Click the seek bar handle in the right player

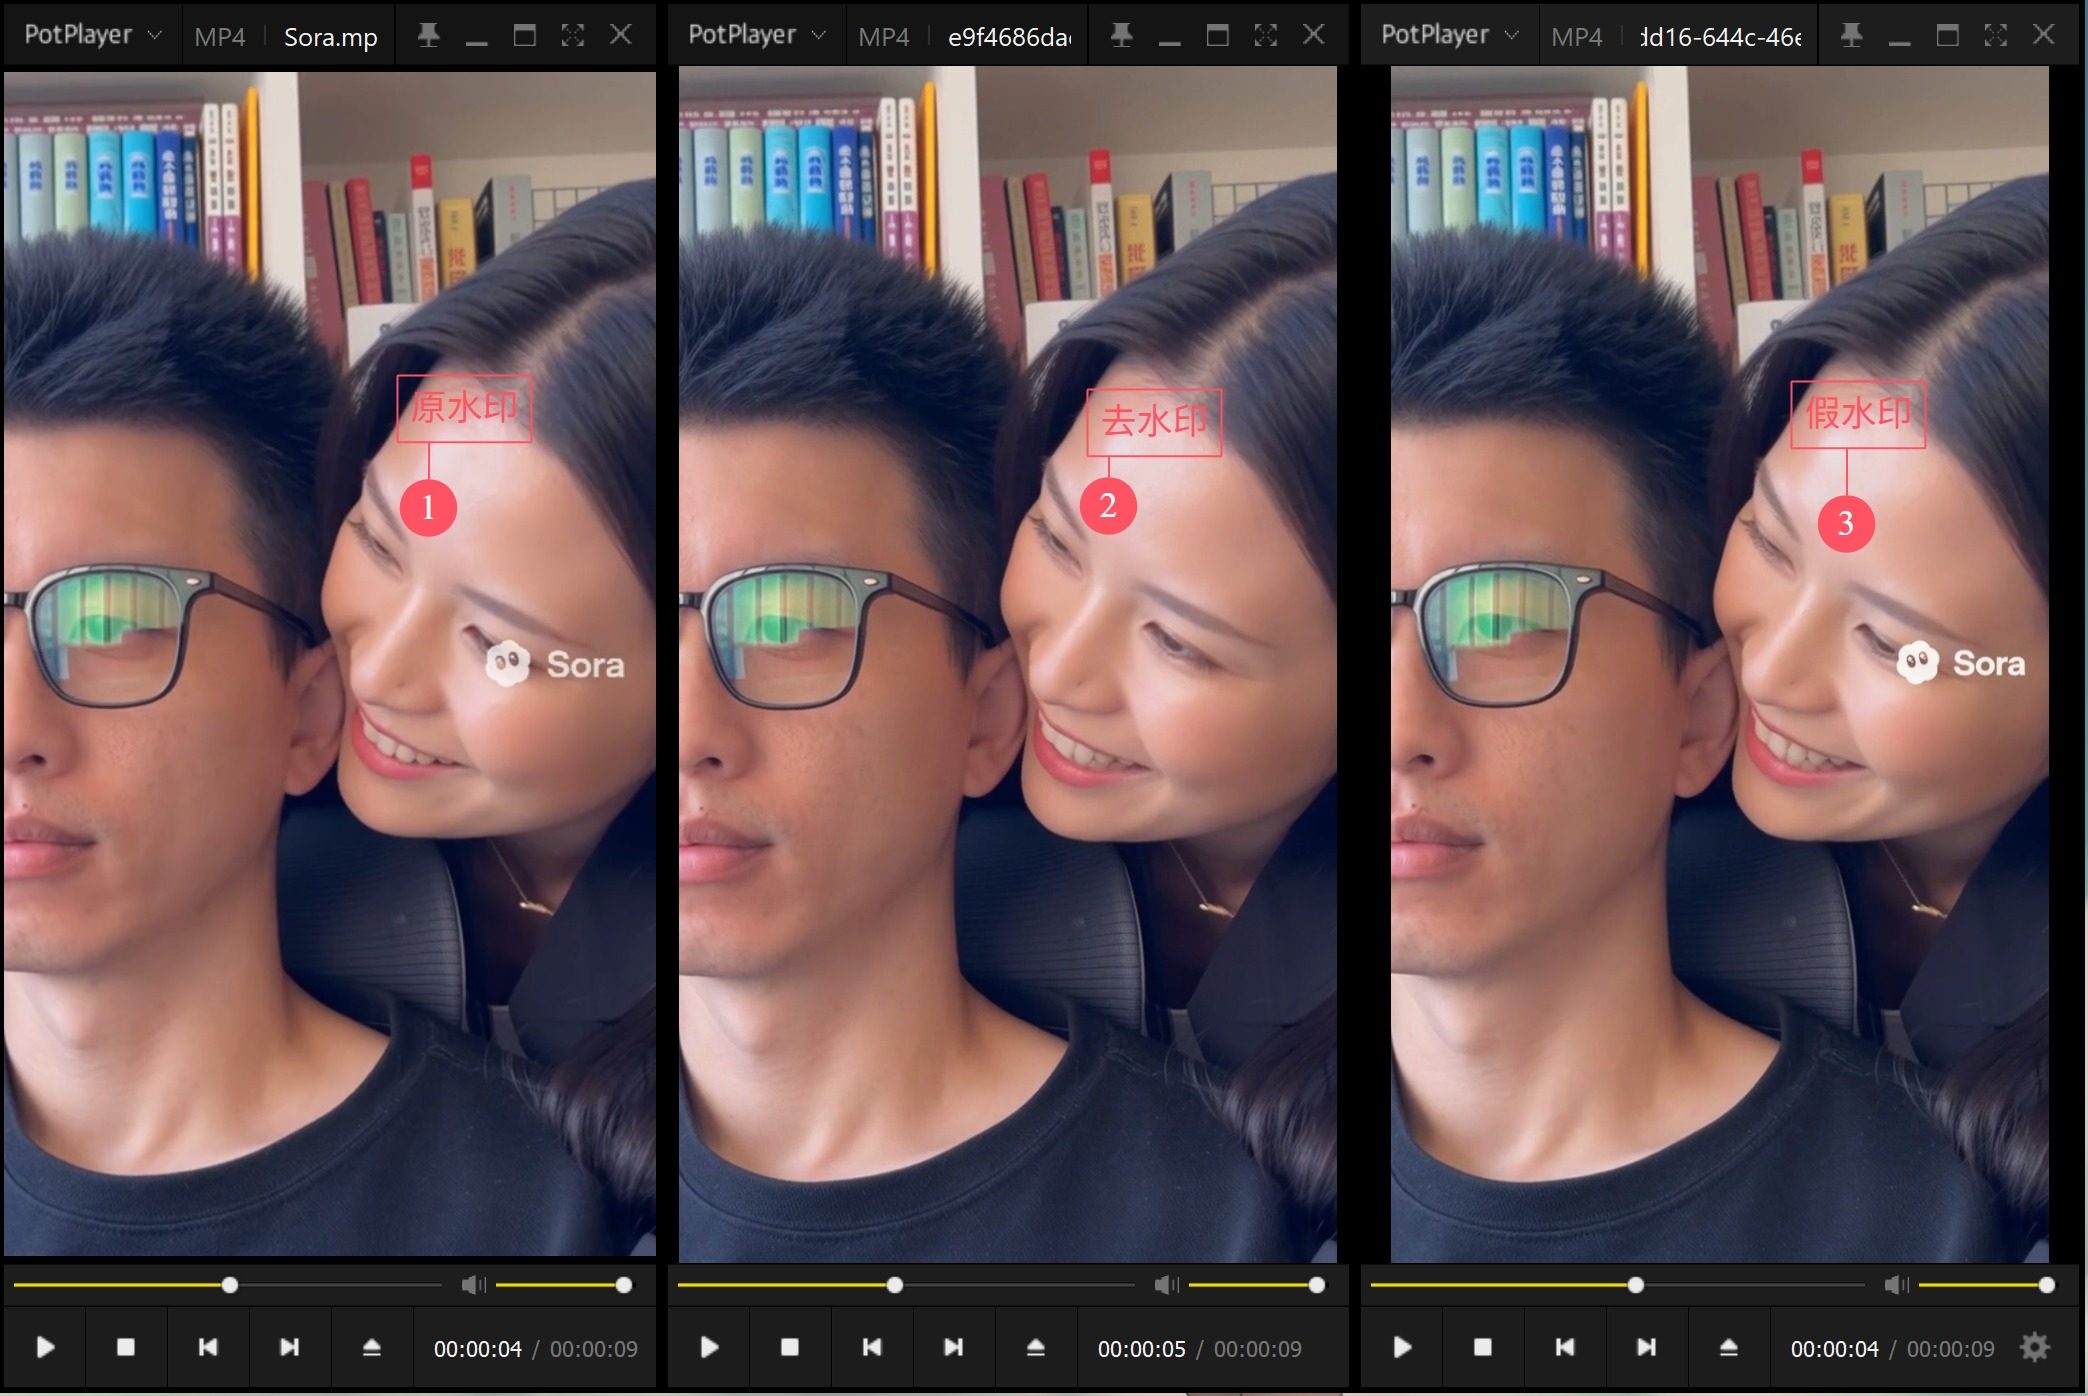tap(1635, 1285)
